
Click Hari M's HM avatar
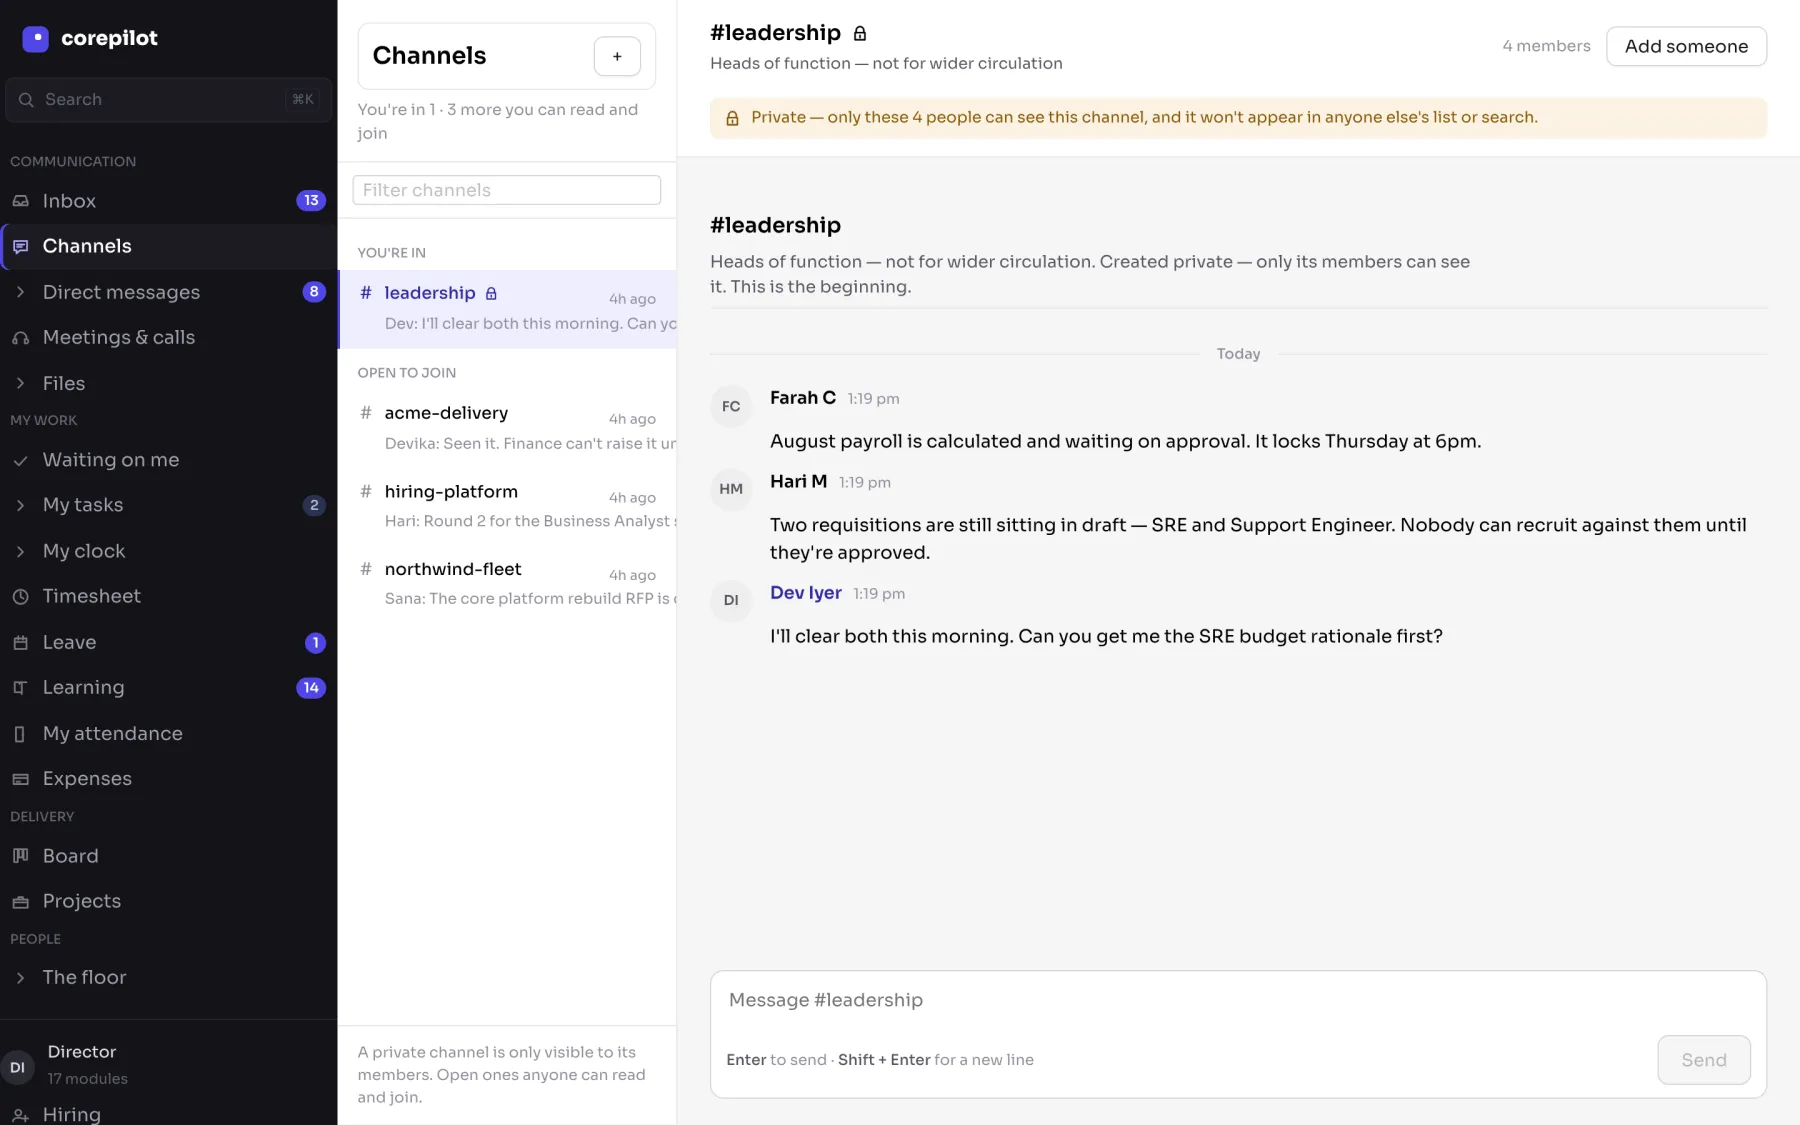coord(731,489)
